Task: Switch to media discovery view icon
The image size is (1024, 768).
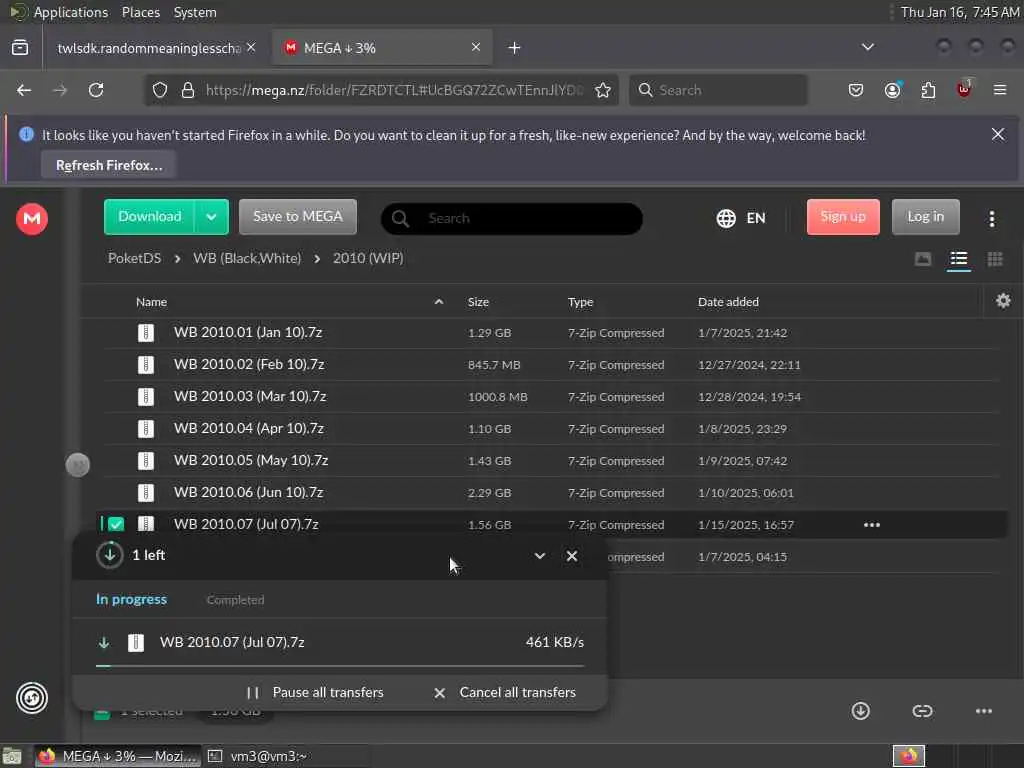Action: click(x=923, y=259)
